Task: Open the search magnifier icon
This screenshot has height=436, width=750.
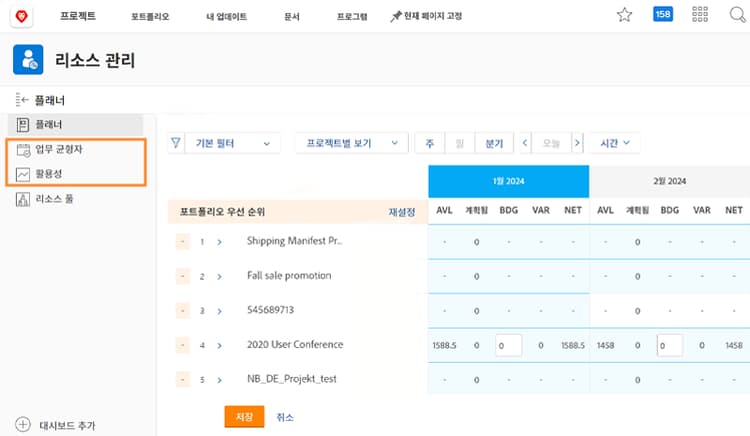Action: coord(737,15)
